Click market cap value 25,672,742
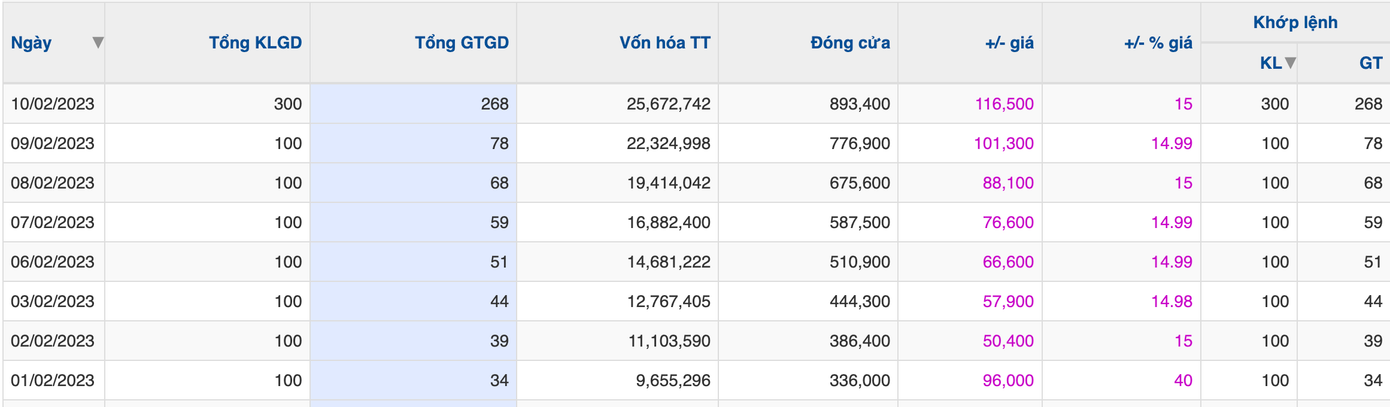This screenshot has height=407, width=1390. (665, 104)
